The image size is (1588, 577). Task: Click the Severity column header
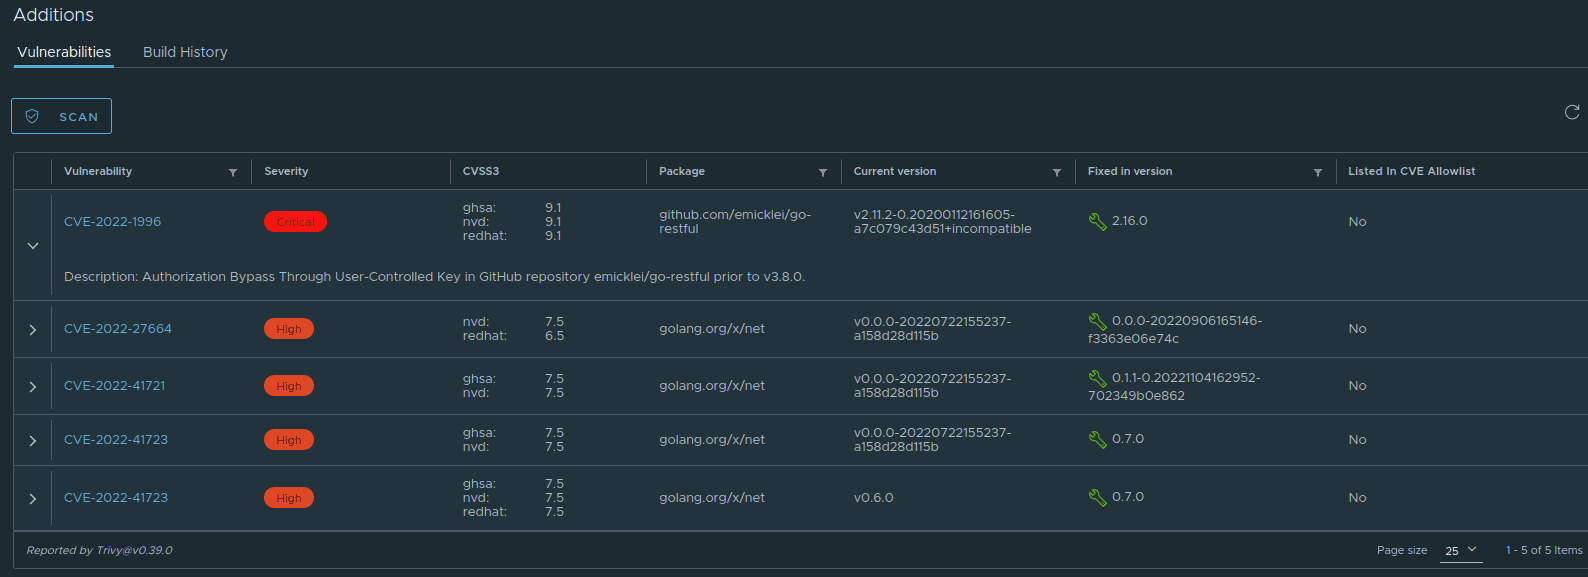[x=286, y=172]
